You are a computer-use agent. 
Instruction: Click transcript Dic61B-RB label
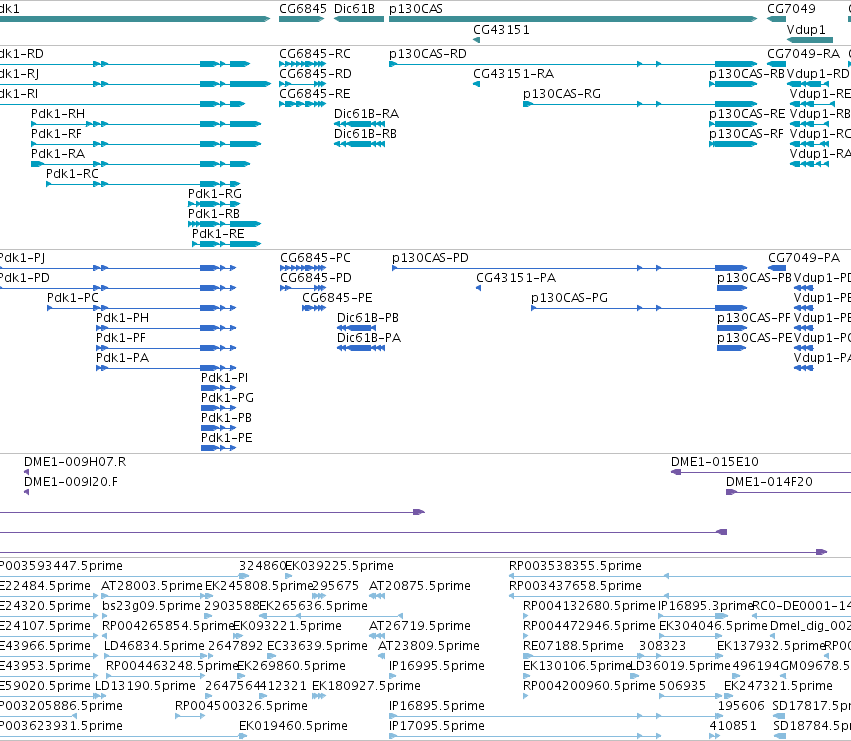(365, 134)
